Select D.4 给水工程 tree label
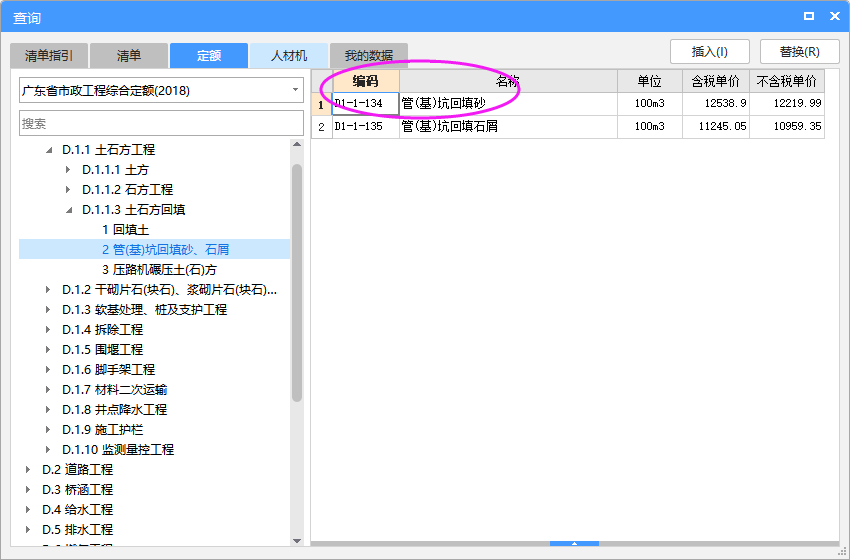Screen dimensions: 850x560 point(78,510)
